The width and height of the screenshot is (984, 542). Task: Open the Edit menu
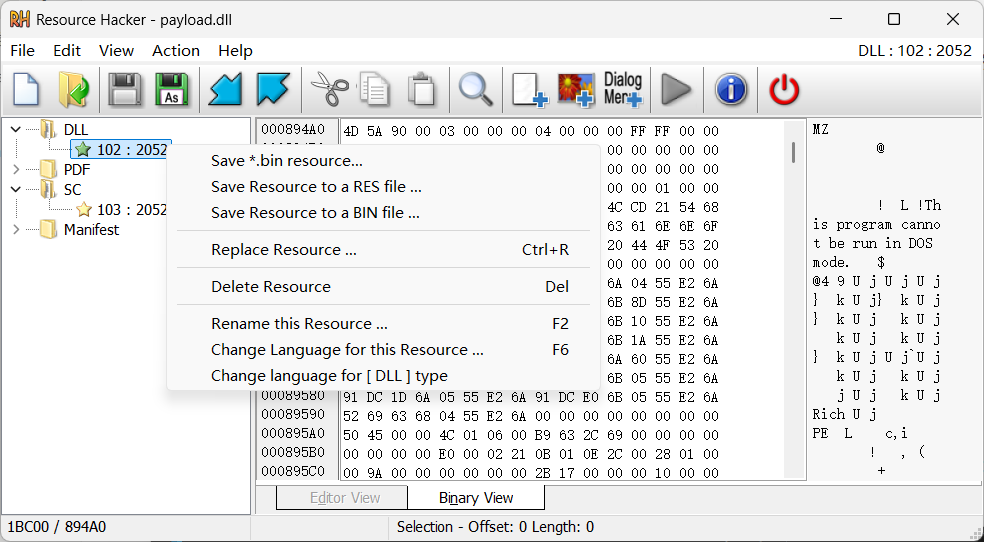point(67,51)
